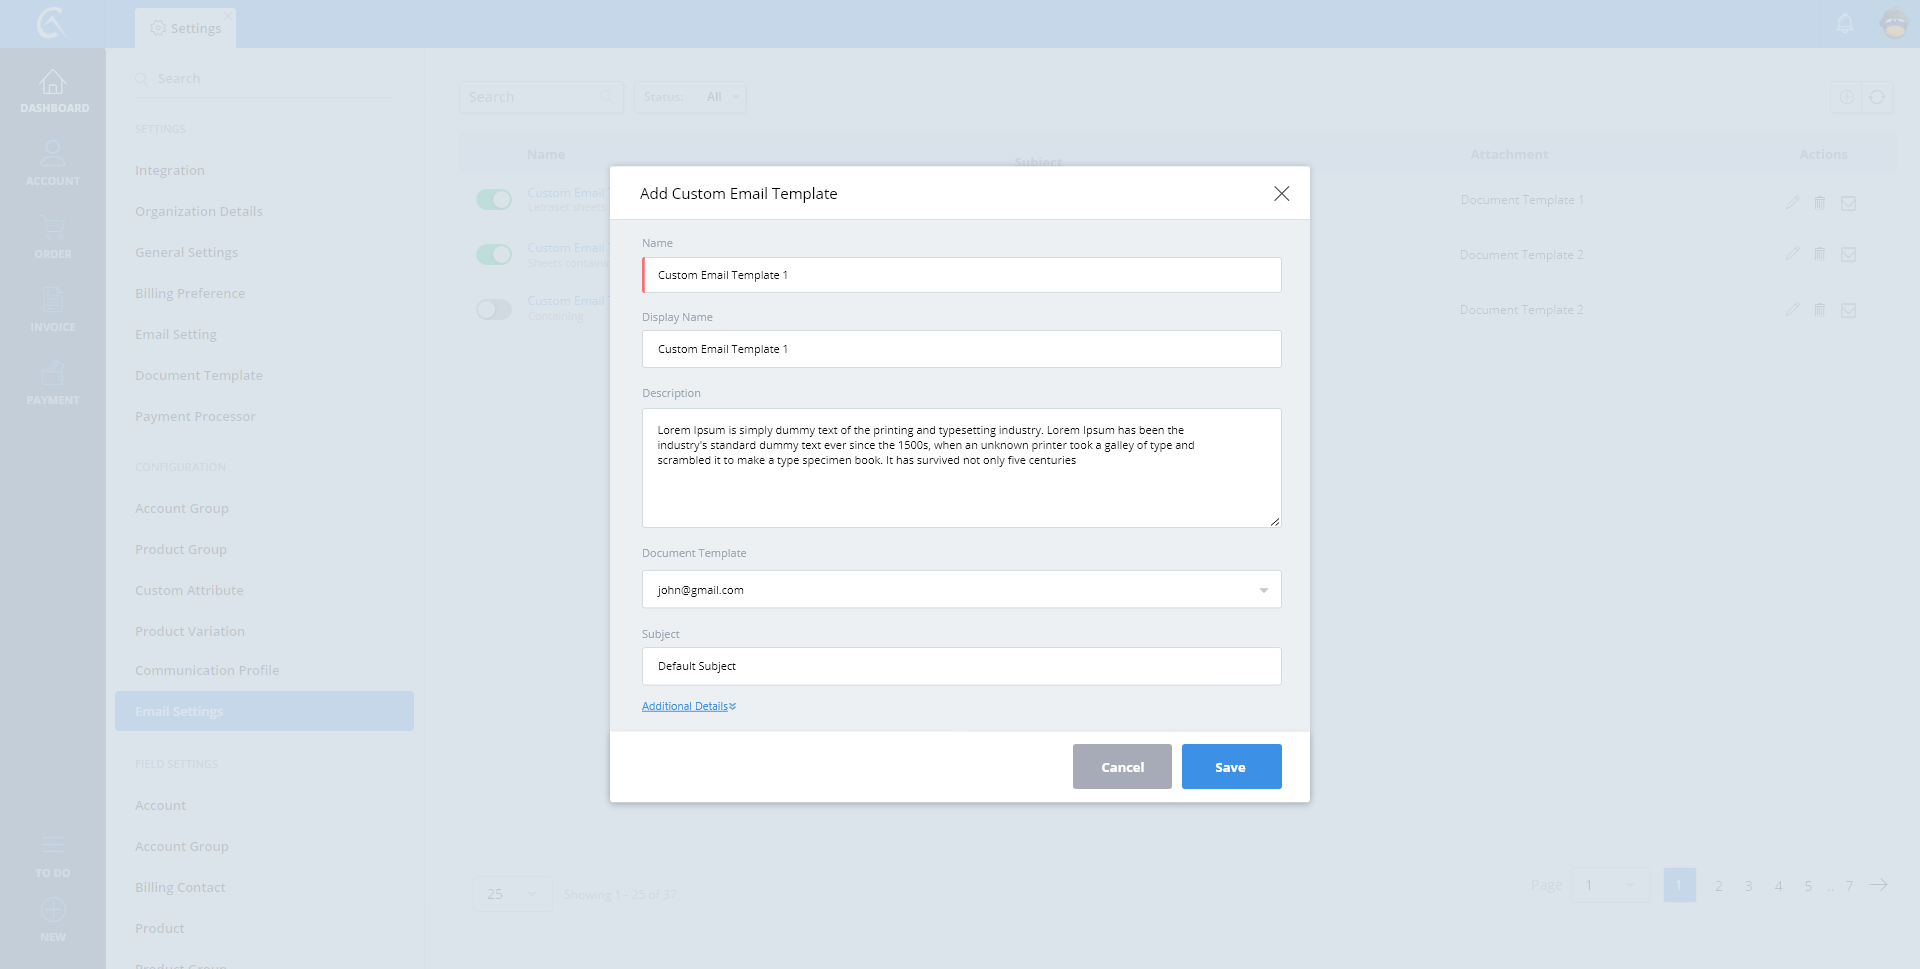Enable the third email template switch
1920x969 pixels.
click(x=494, y=310)
